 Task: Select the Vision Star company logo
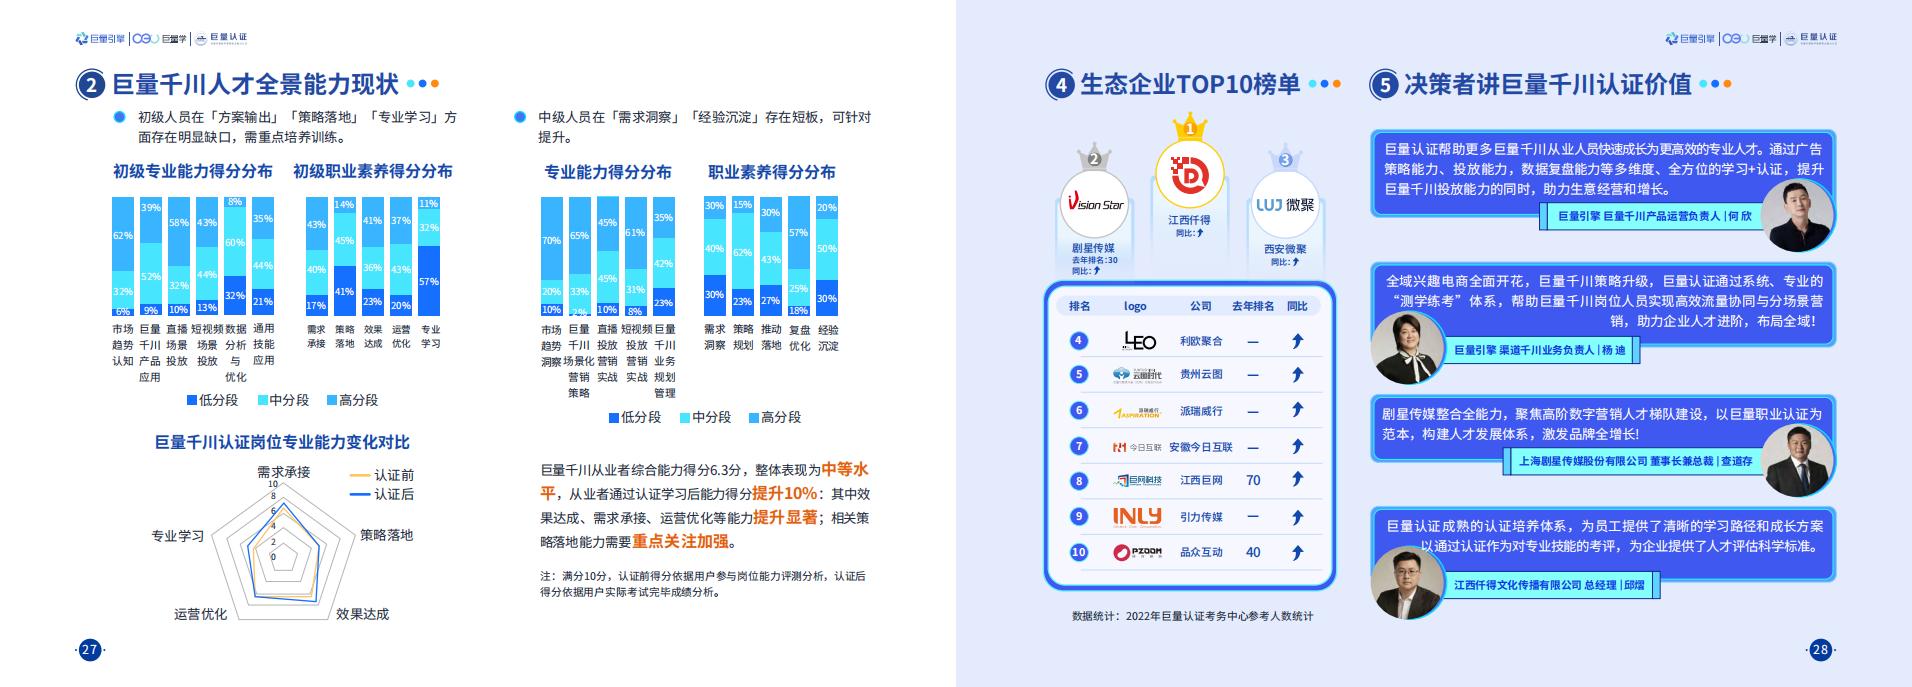point(1094,205)
